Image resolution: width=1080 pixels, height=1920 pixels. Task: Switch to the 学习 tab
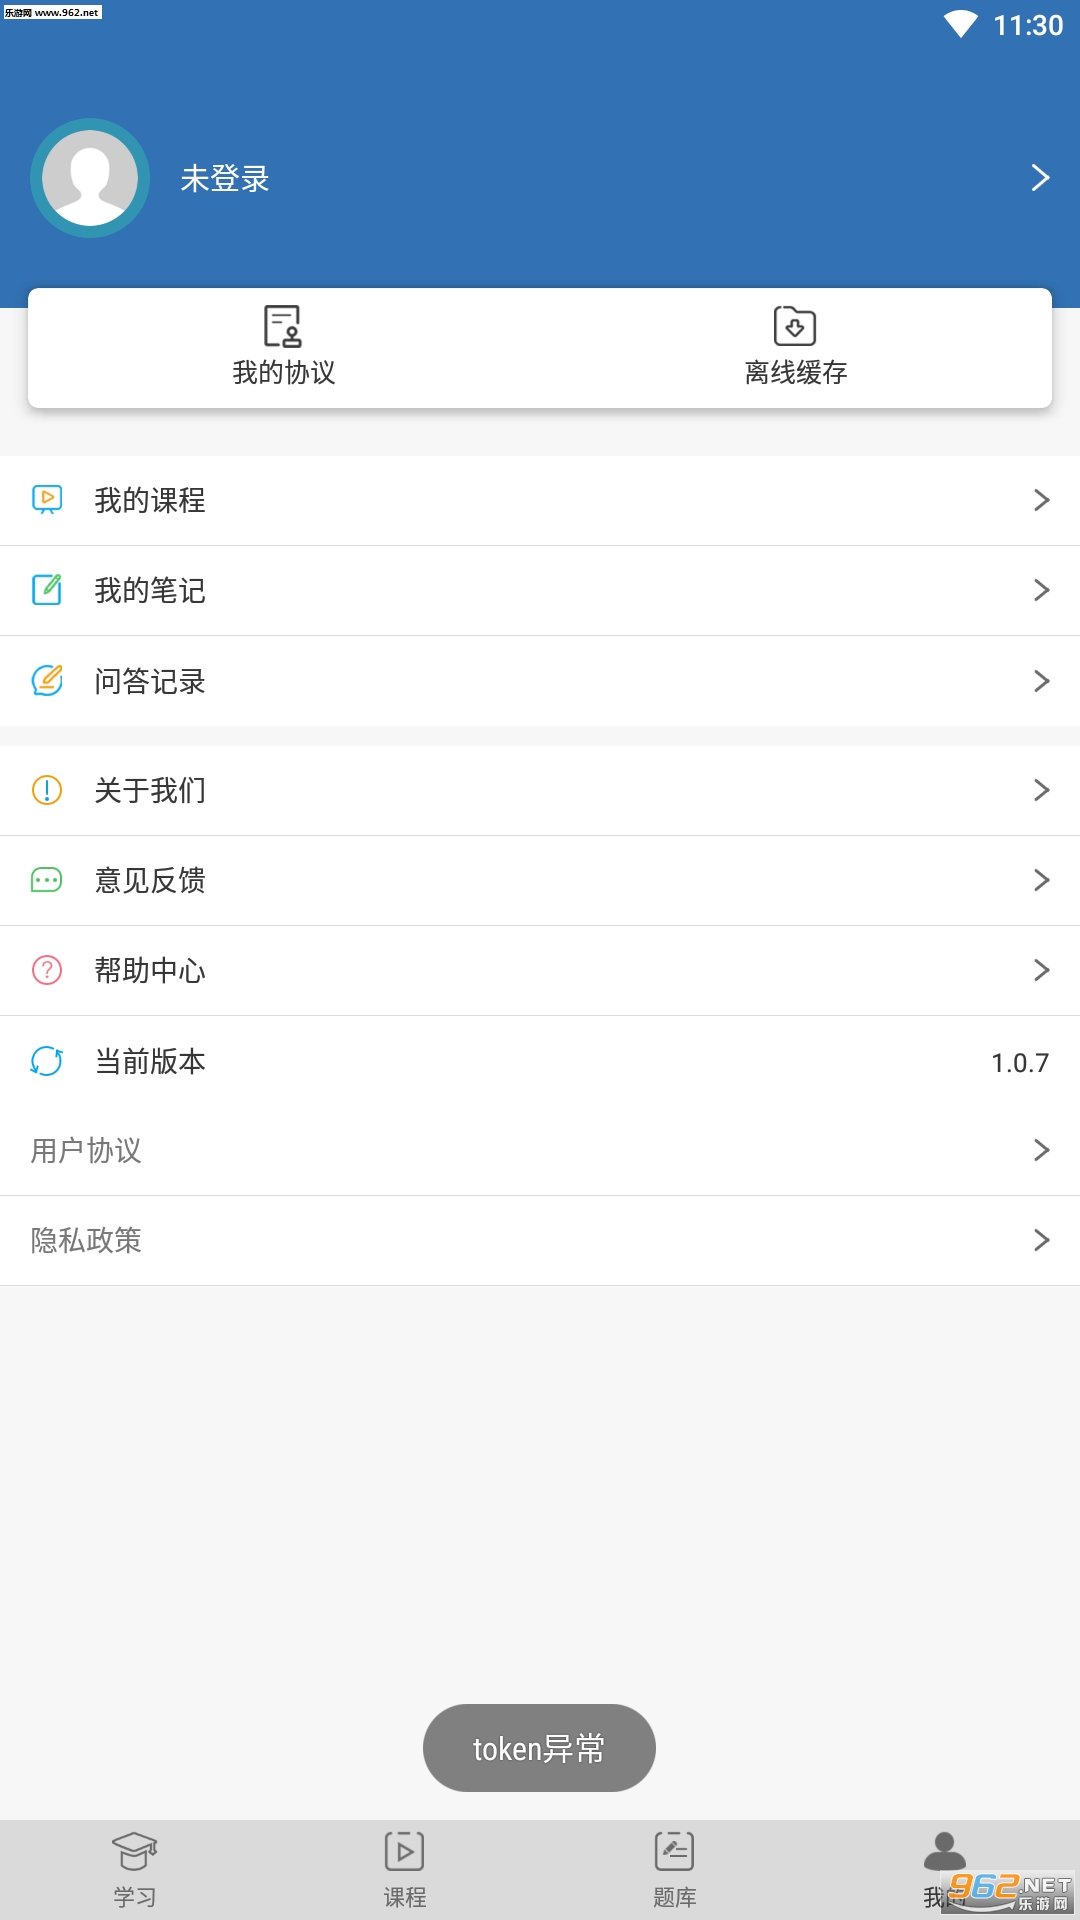(135, 1870)
